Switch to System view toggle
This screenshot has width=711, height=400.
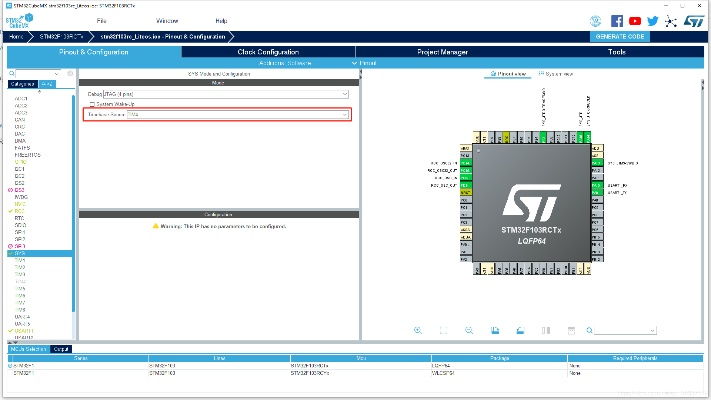[x=555, y=74]
